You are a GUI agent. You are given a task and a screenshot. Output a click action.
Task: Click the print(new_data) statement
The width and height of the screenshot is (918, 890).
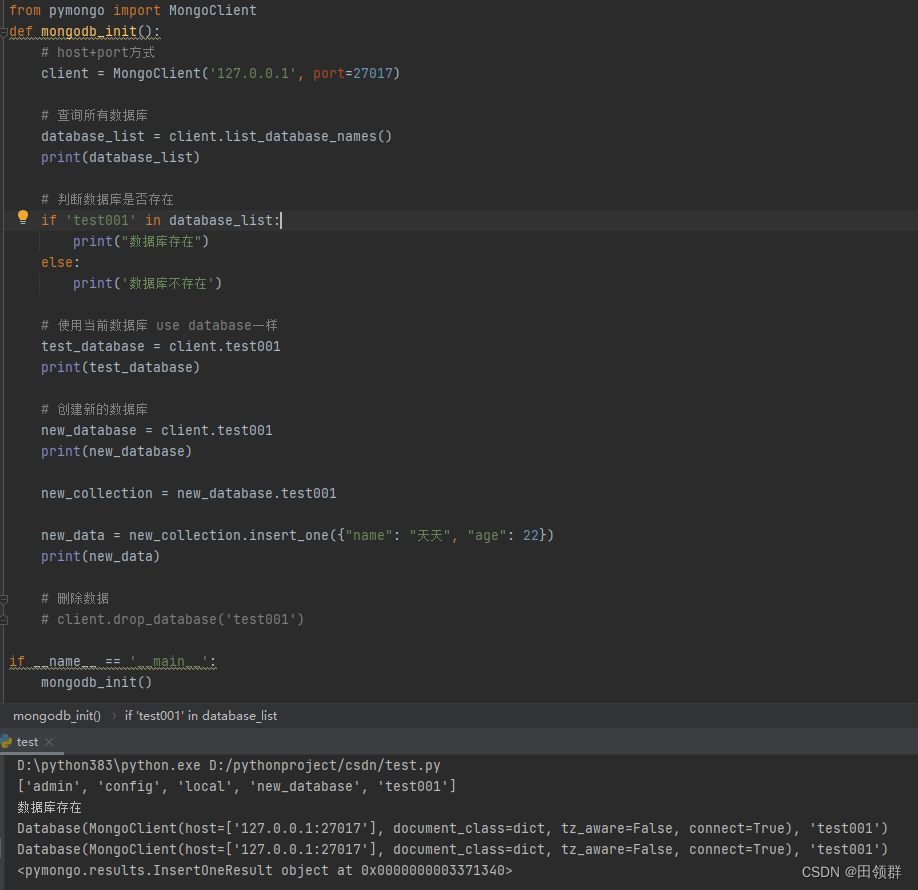click(x=100, y=556)
